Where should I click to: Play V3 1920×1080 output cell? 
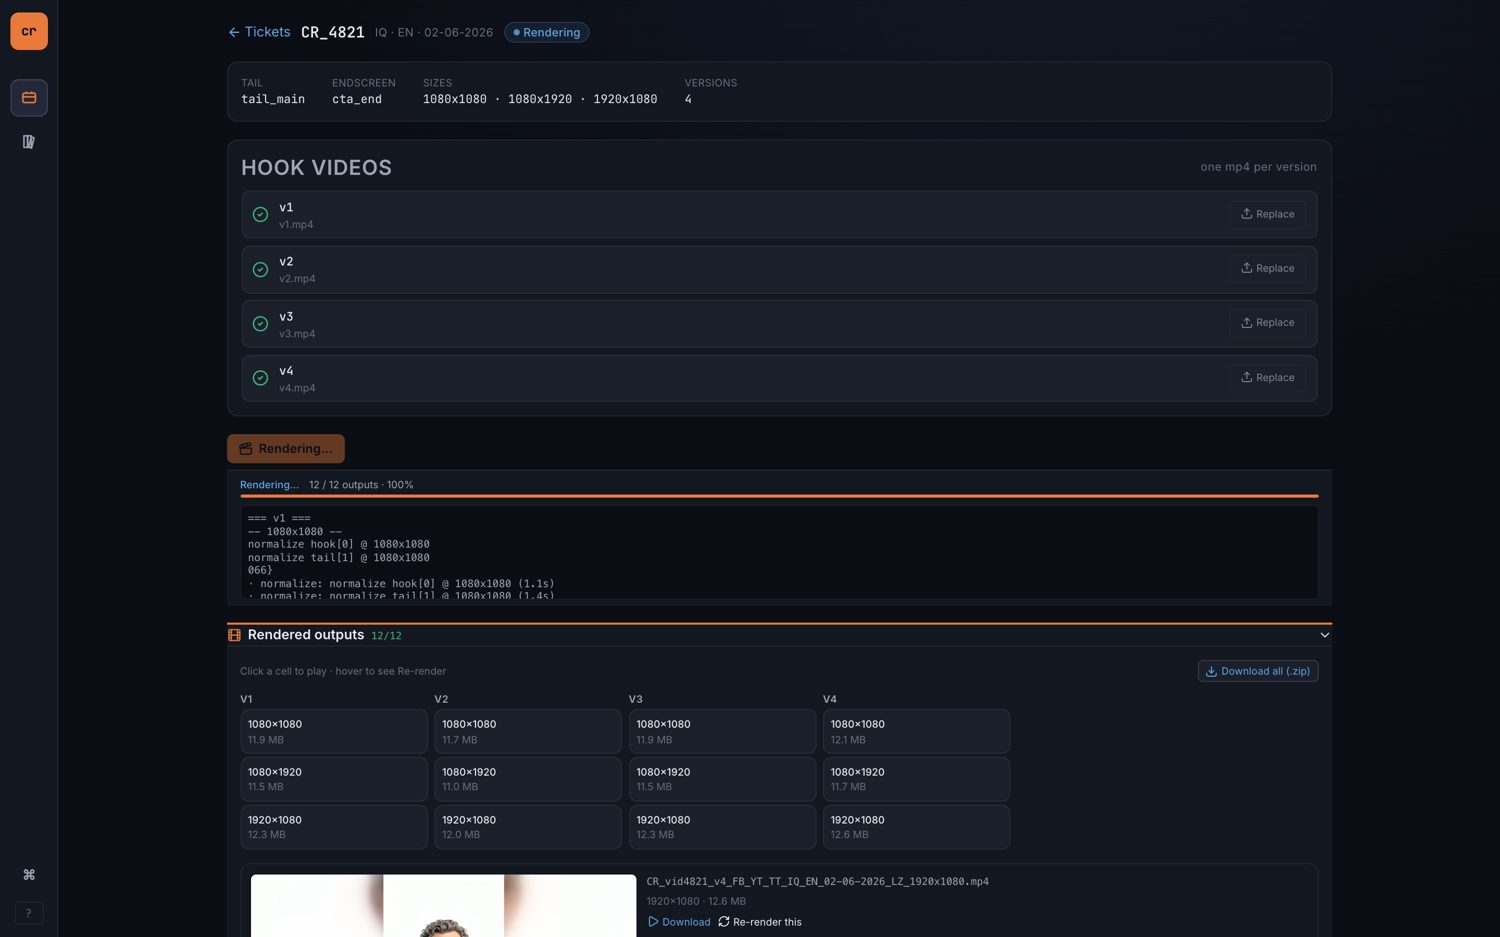tap(722, 827)
